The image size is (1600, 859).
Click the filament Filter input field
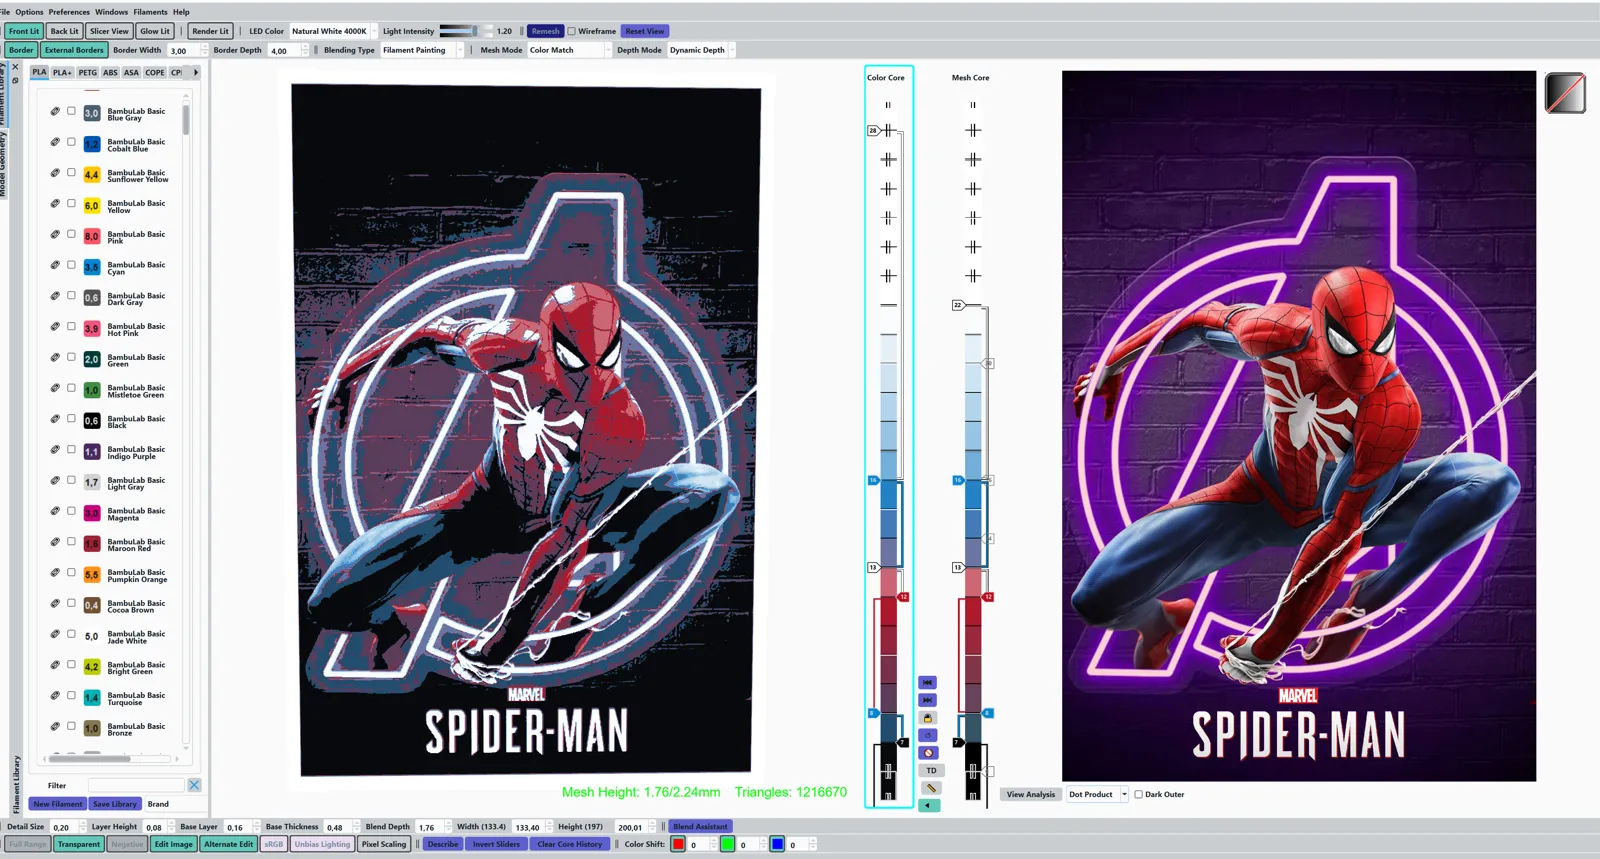click(x=136, y=785)
